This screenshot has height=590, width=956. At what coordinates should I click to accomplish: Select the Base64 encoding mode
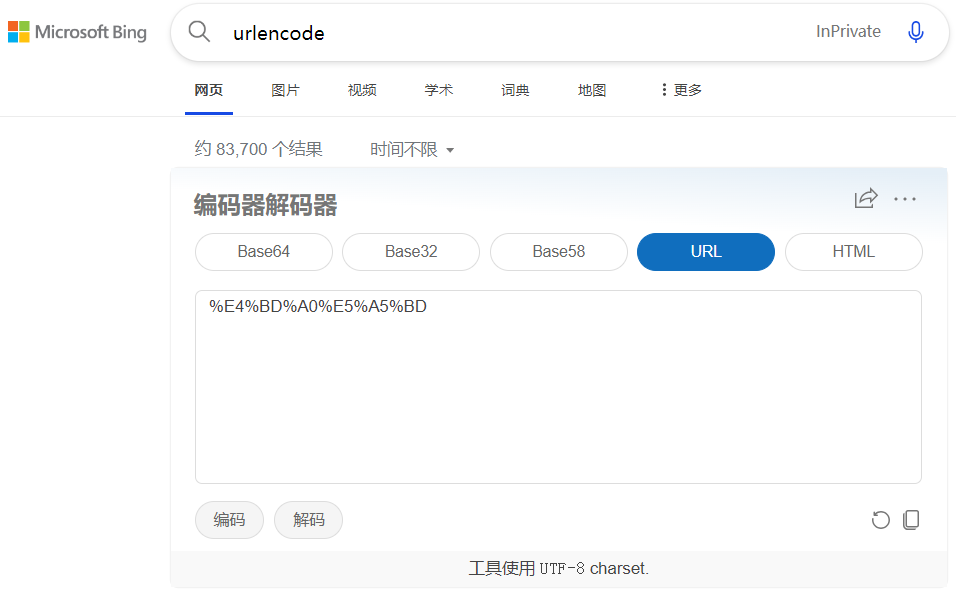[x=263, y=252]
